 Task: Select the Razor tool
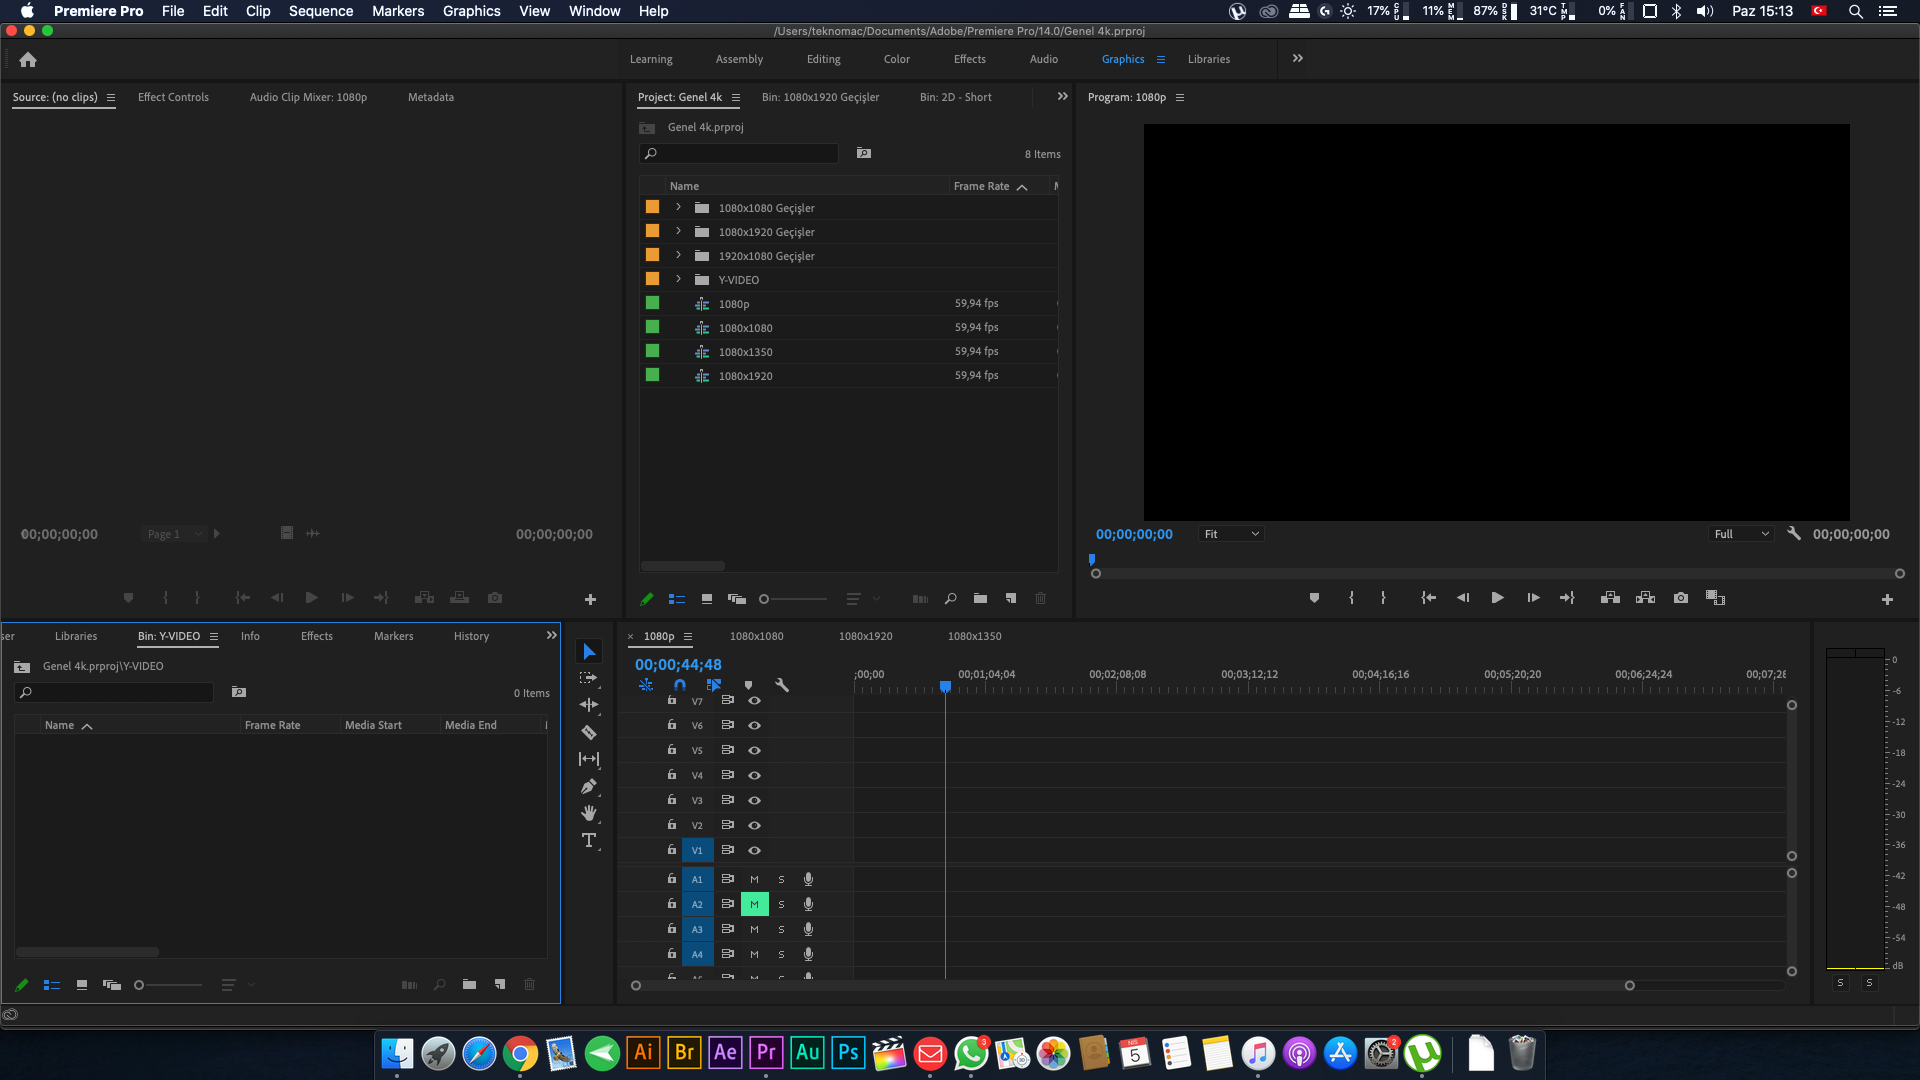pos(589,732)
